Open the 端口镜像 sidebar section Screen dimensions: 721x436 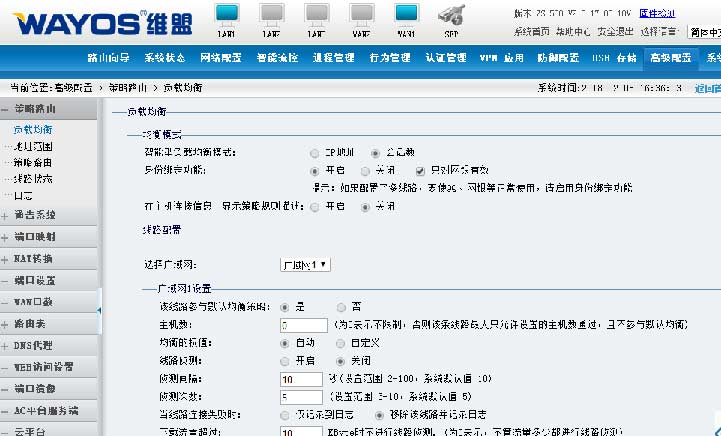(x=48, y=389)
